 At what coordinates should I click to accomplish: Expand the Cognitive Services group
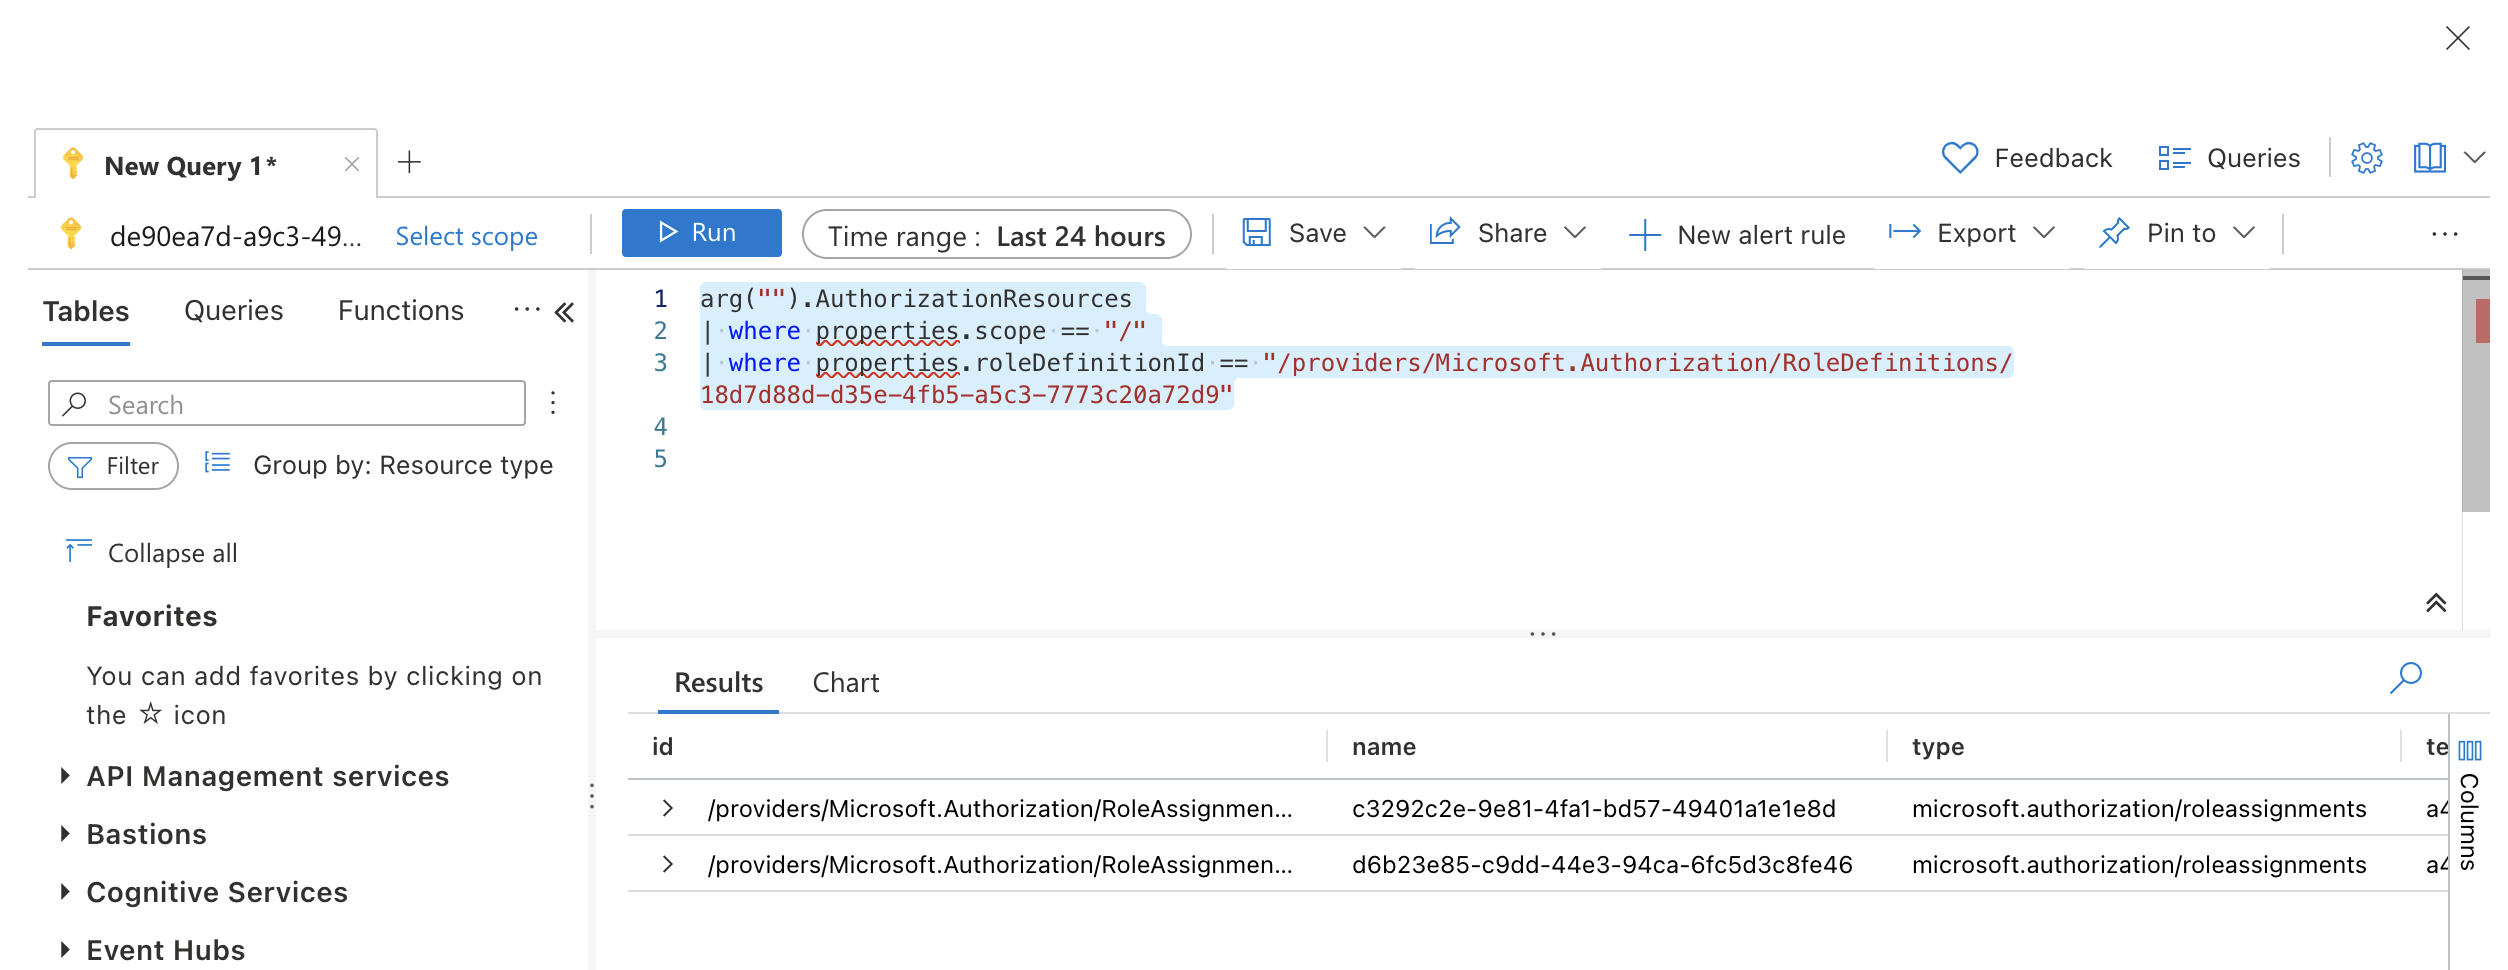66,892
